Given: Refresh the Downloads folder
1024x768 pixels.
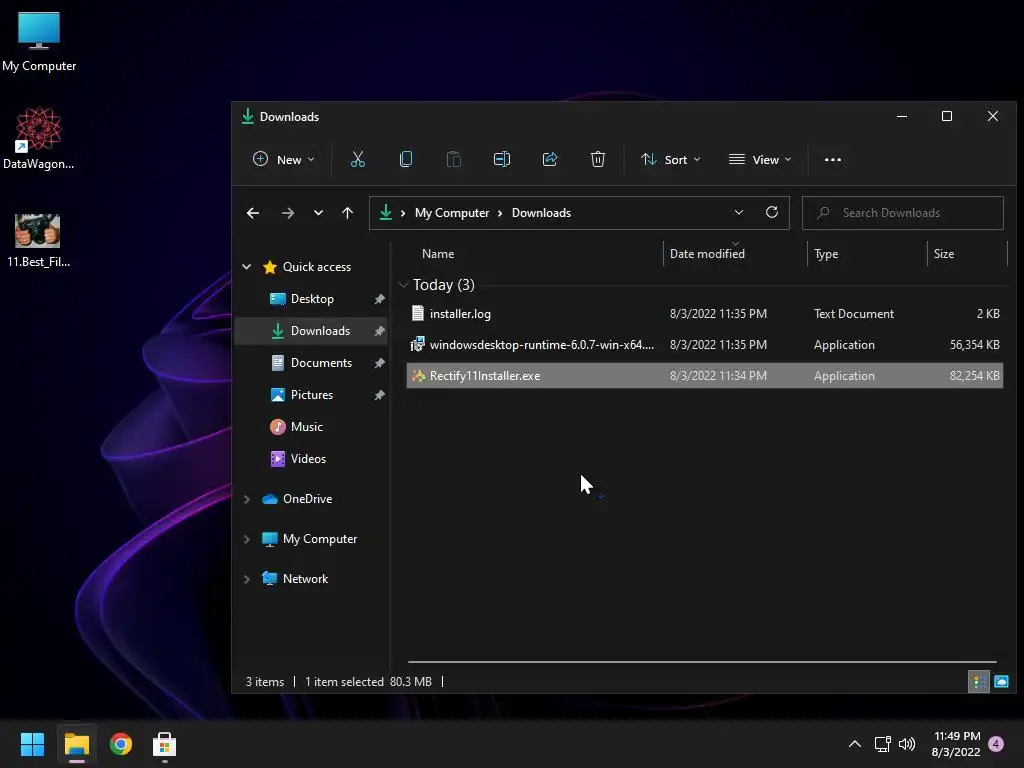Looking at the screenshot, I should click(771, 212).
